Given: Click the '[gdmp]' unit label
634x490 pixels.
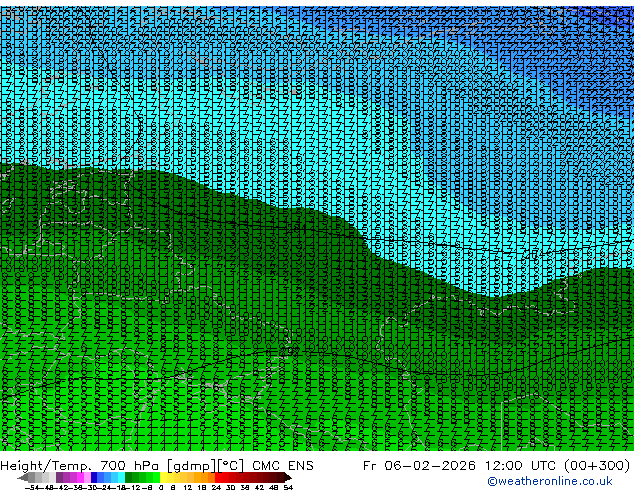Looking at the screenshot, I should point(190,466).
